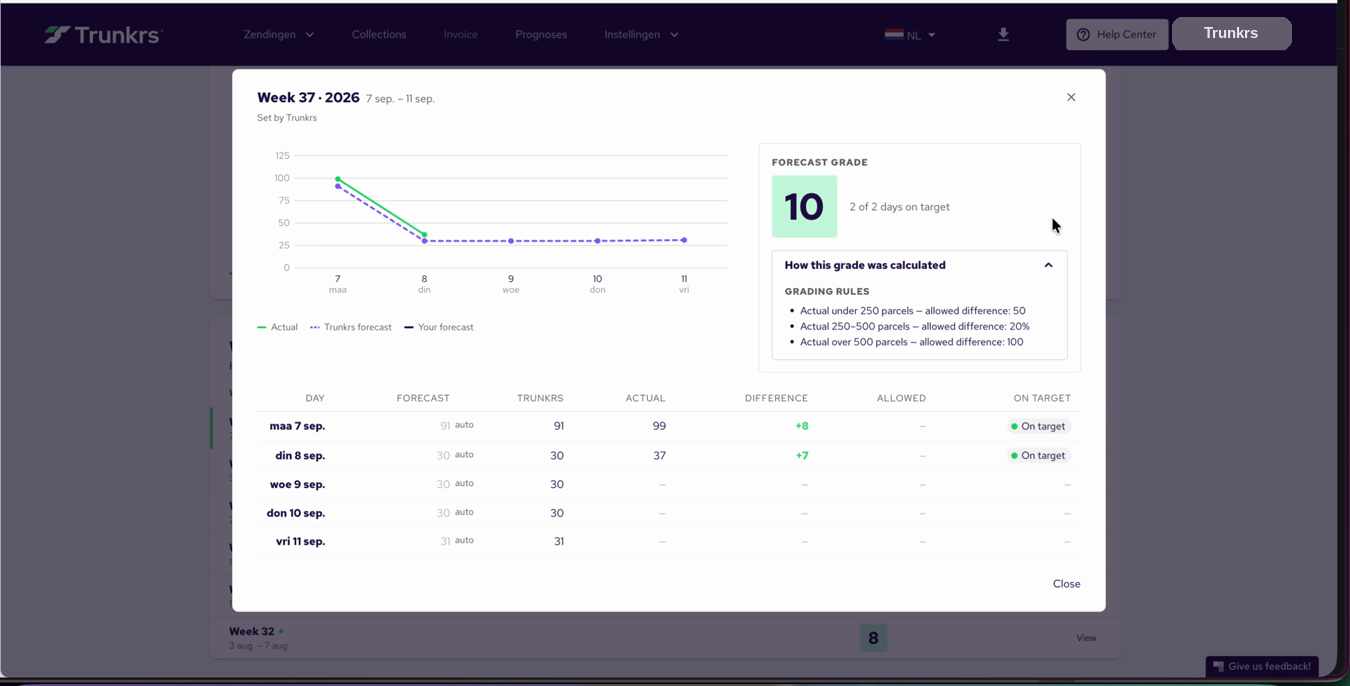Screen dimensions: 1350x686
Task: Toggle the Trunkrs forecast legend entry
Action: tap(351, 327)
